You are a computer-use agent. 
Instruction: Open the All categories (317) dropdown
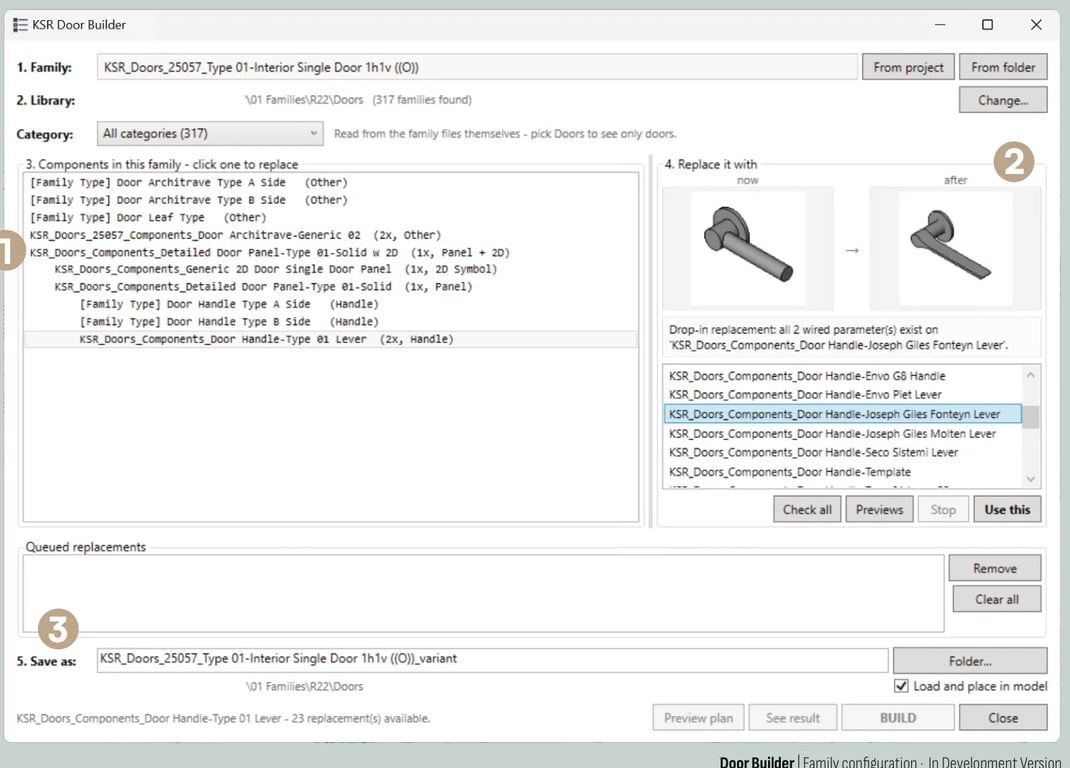pyautogui.click(x=209, y=133)
